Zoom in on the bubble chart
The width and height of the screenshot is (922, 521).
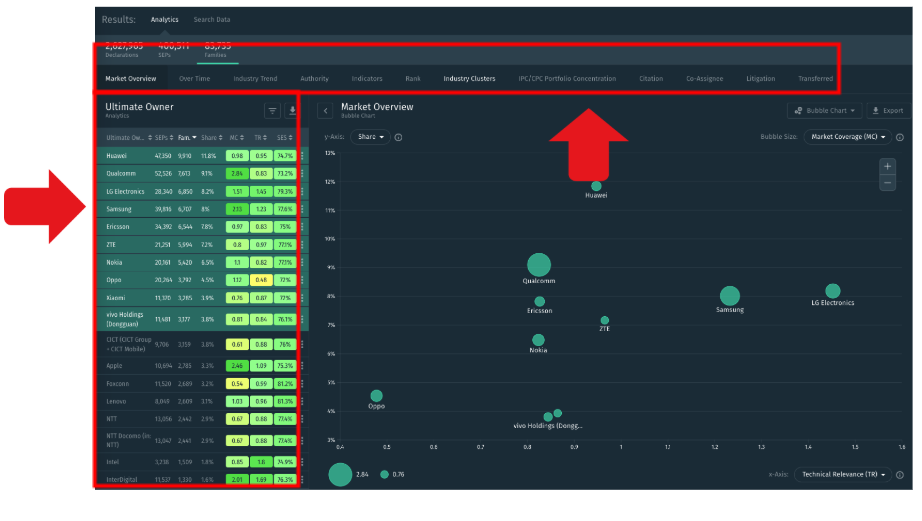click(887, 166)
